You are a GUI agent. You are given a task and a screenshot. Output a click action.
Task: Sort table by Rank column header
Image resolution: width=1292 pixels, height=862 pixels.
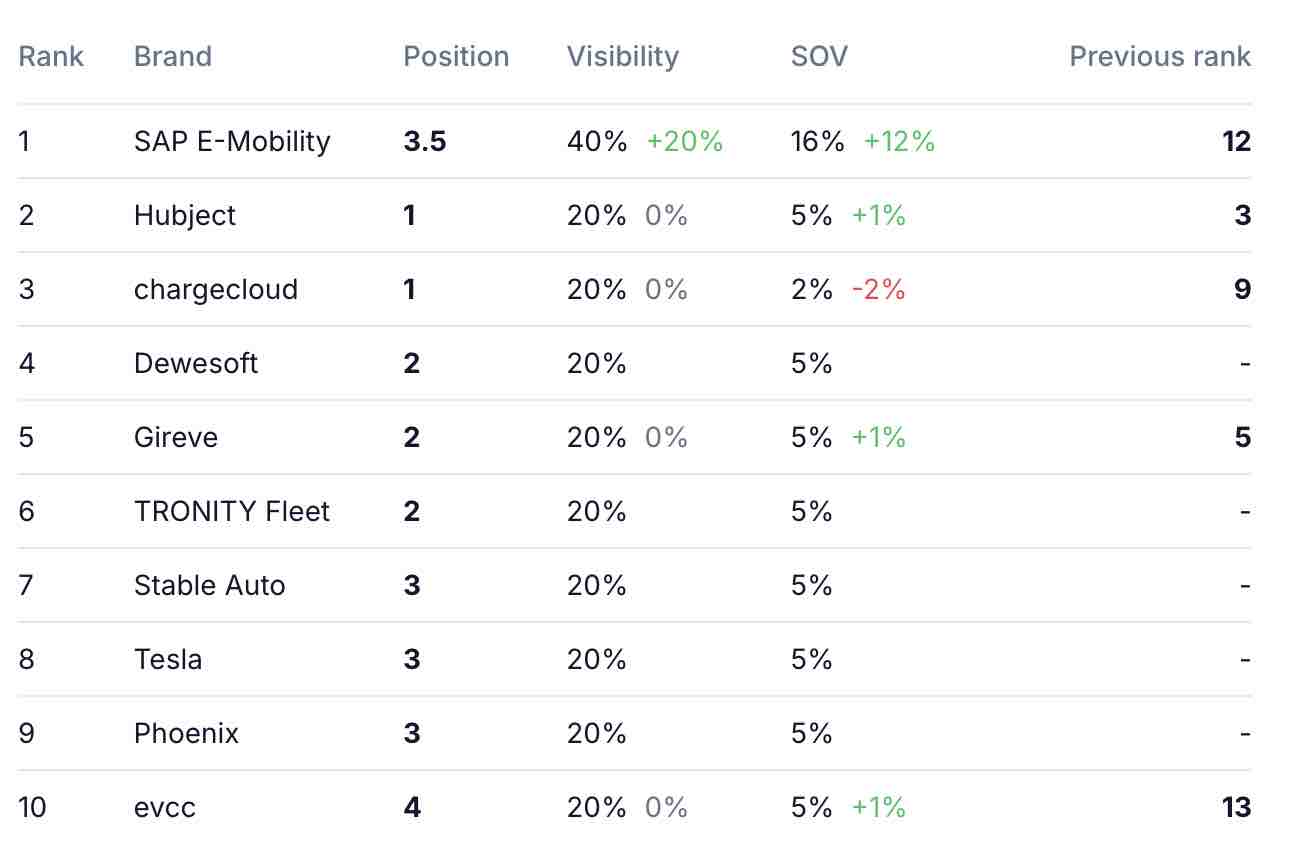[x=51, y=56]
